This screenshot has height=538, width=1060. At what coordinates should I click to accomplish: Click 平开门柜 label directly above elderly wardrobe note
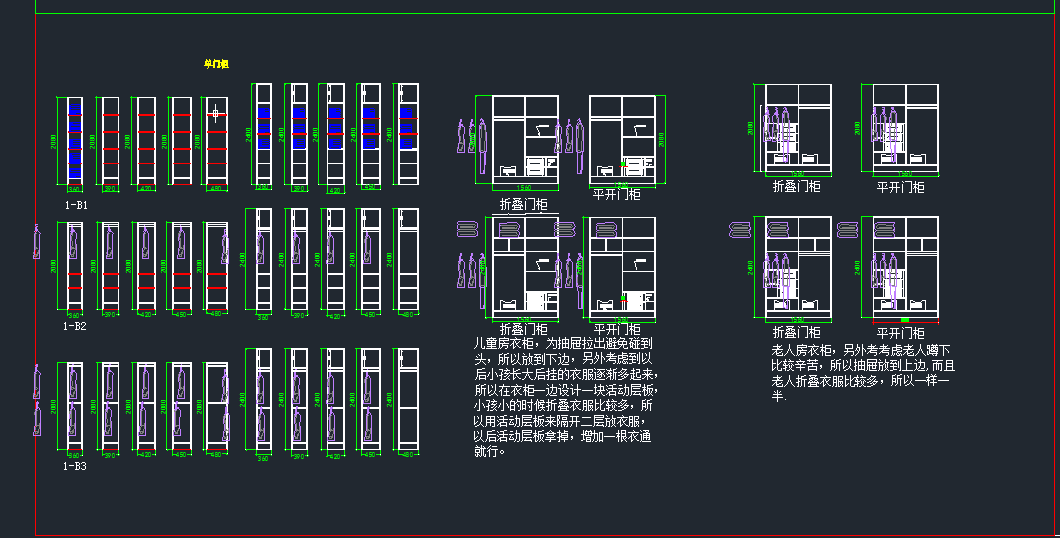click(x=900, y=333)
